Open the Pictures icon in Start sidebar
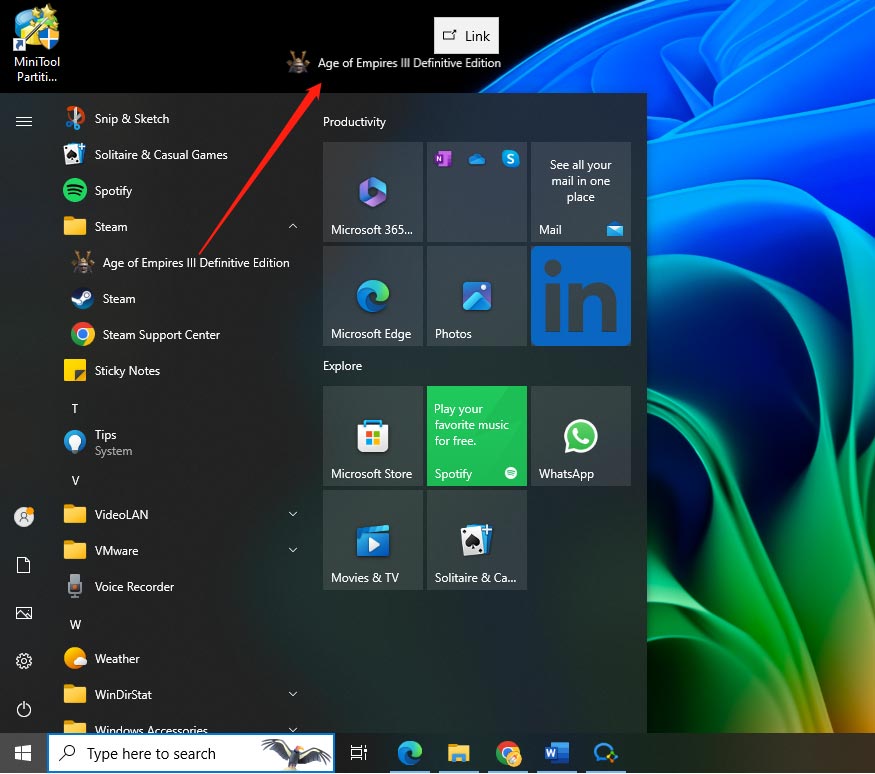The width and height of the screenshot is (875, 774). [x=23, y=613]
